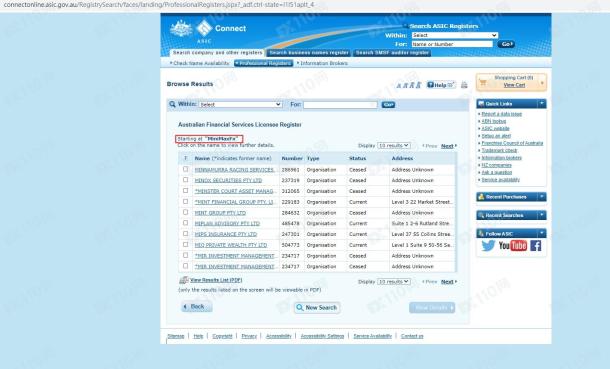
Task: Click the select-all checkbox in table header
Action: (186, 158)
